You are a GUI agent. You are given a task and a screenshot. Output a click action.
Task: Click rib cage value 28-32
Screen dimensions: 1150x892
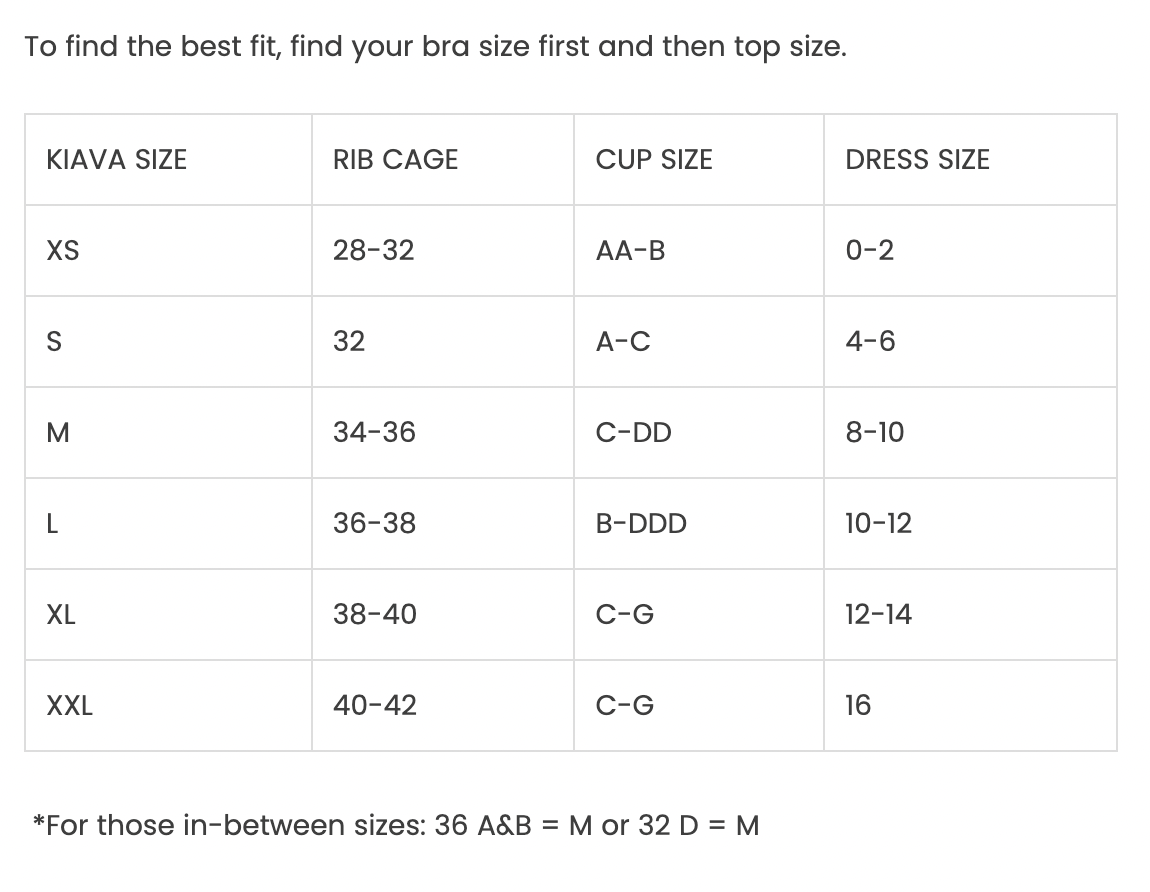click(373, 251)
